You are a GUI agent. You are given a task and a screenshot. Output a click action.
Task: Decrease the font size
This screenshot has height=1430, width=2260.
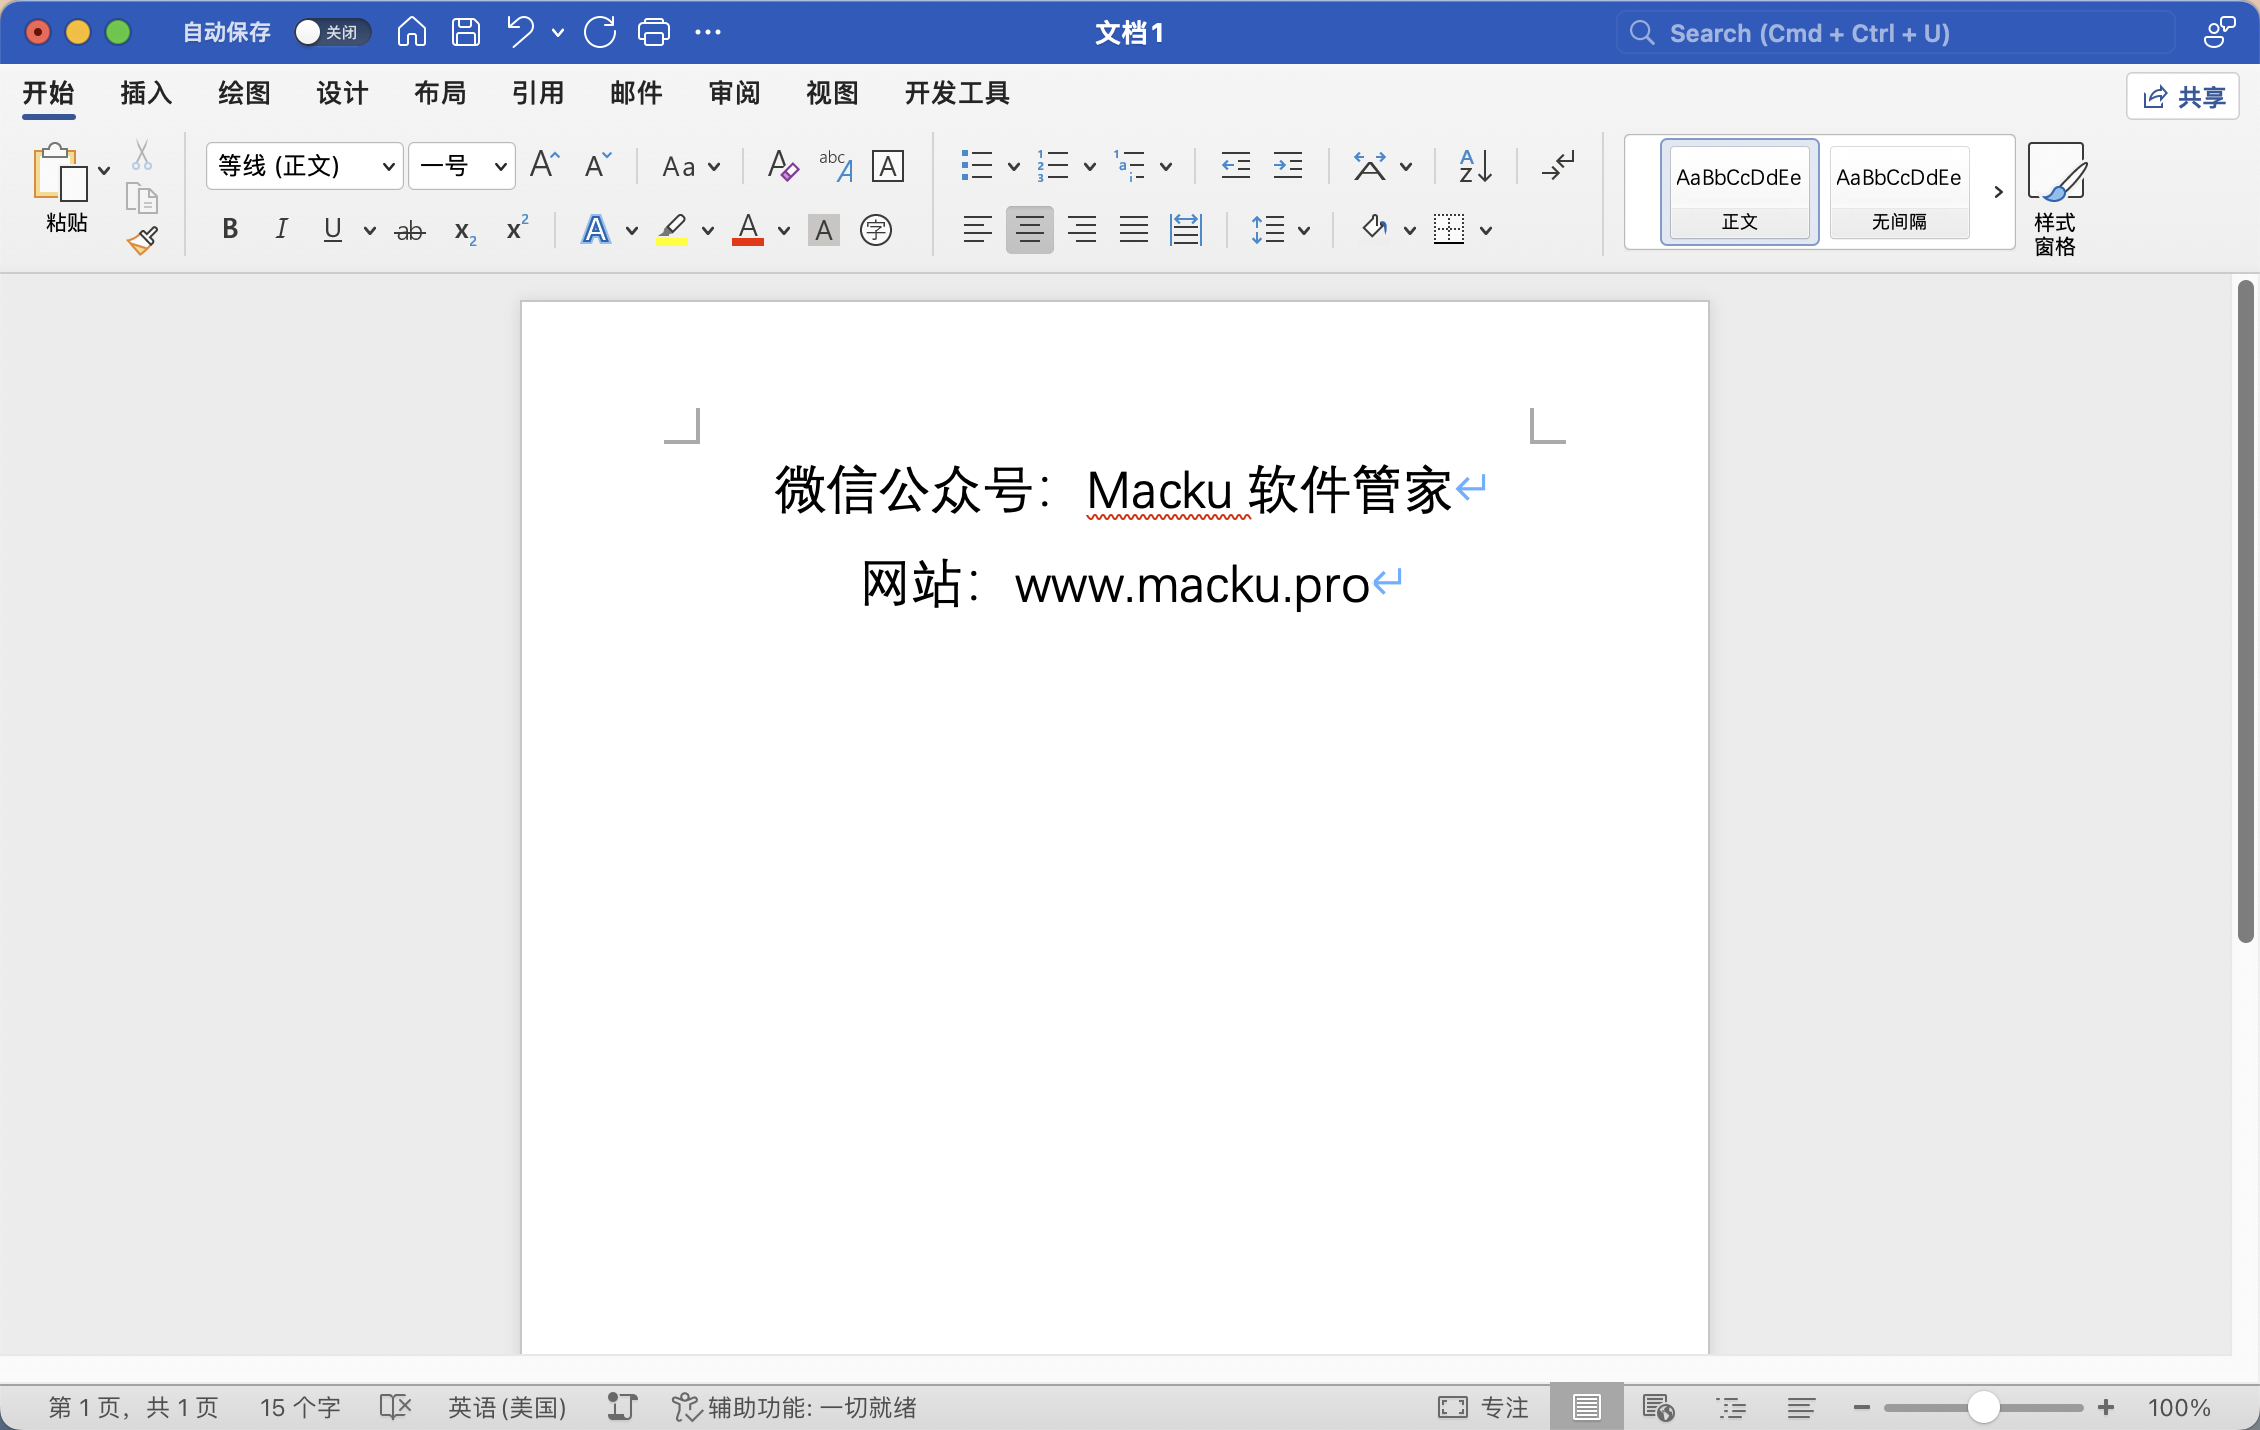point(598,165)
